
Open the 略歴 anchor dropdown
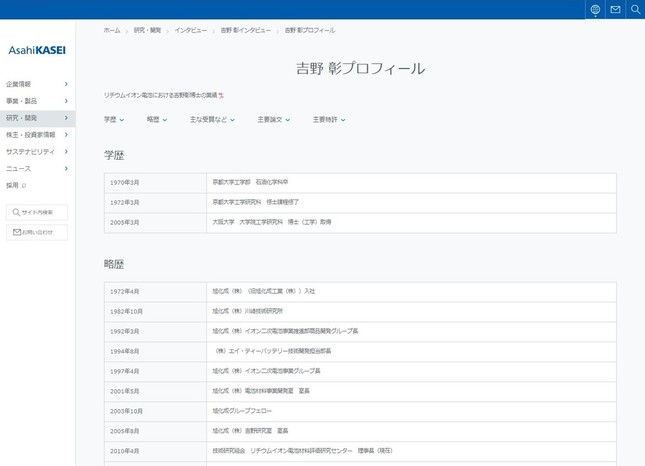pyautogui.click(x=157, y=120)
